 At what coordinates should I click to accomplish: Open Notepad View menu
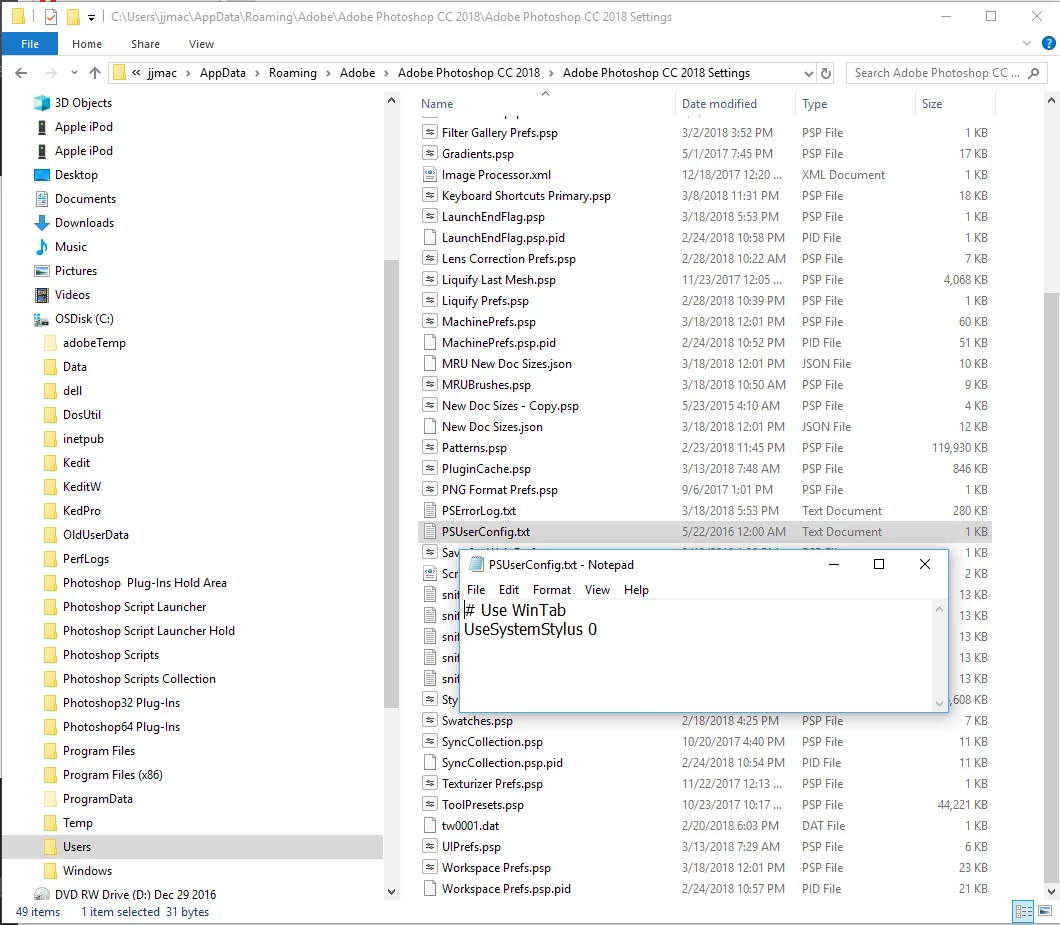click(597, 590)
